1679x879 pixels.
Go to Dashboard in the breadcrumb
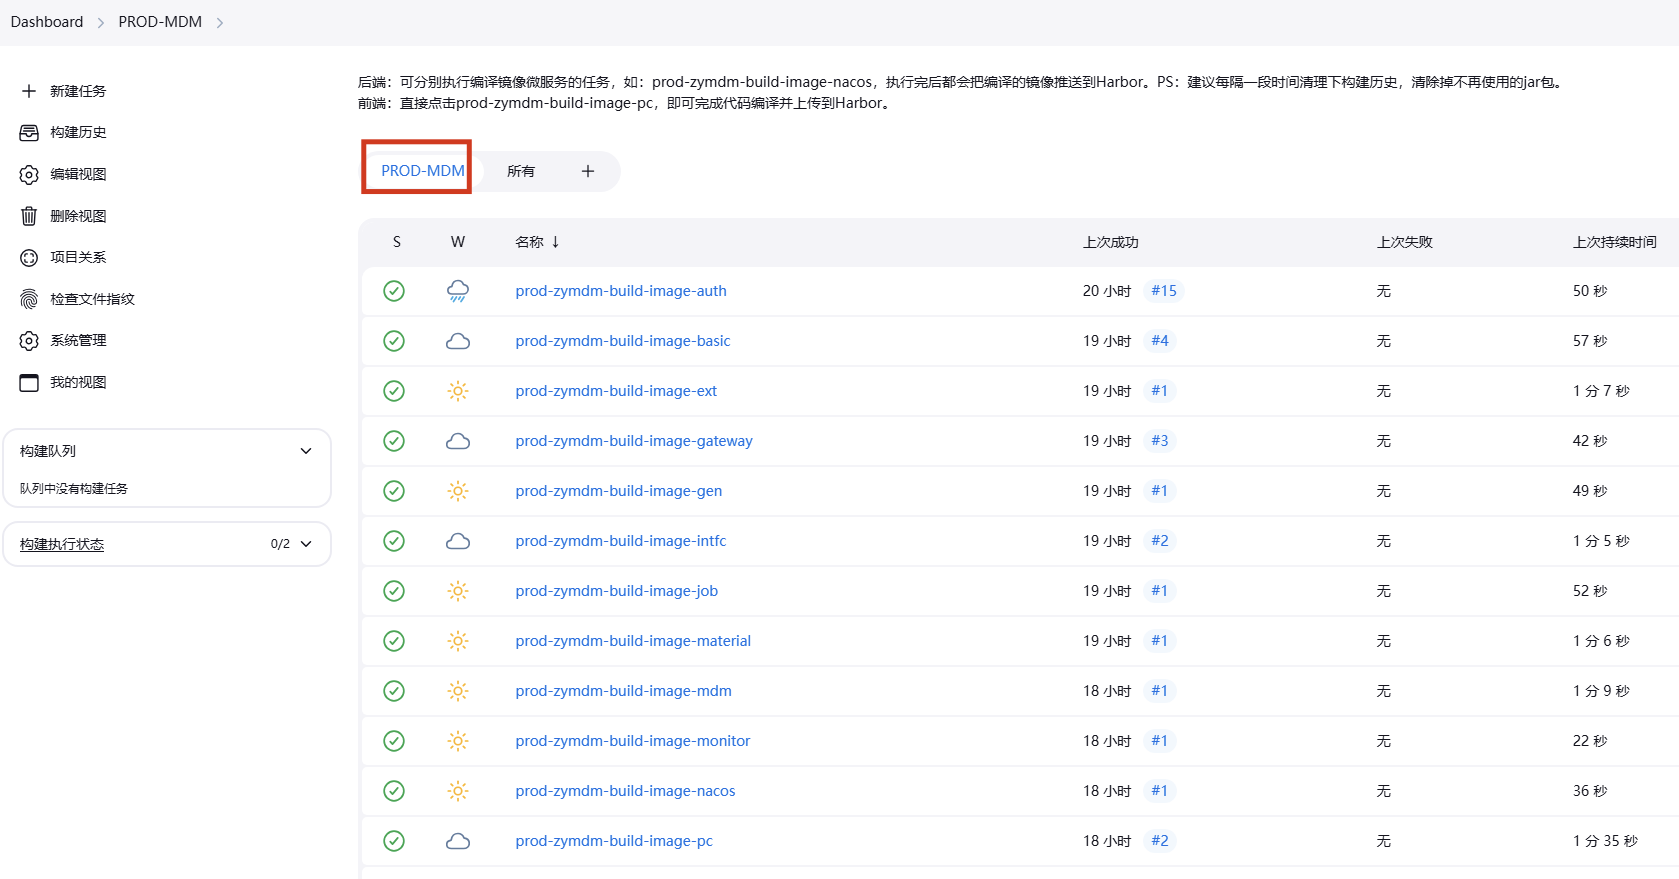tap(47, 22)
